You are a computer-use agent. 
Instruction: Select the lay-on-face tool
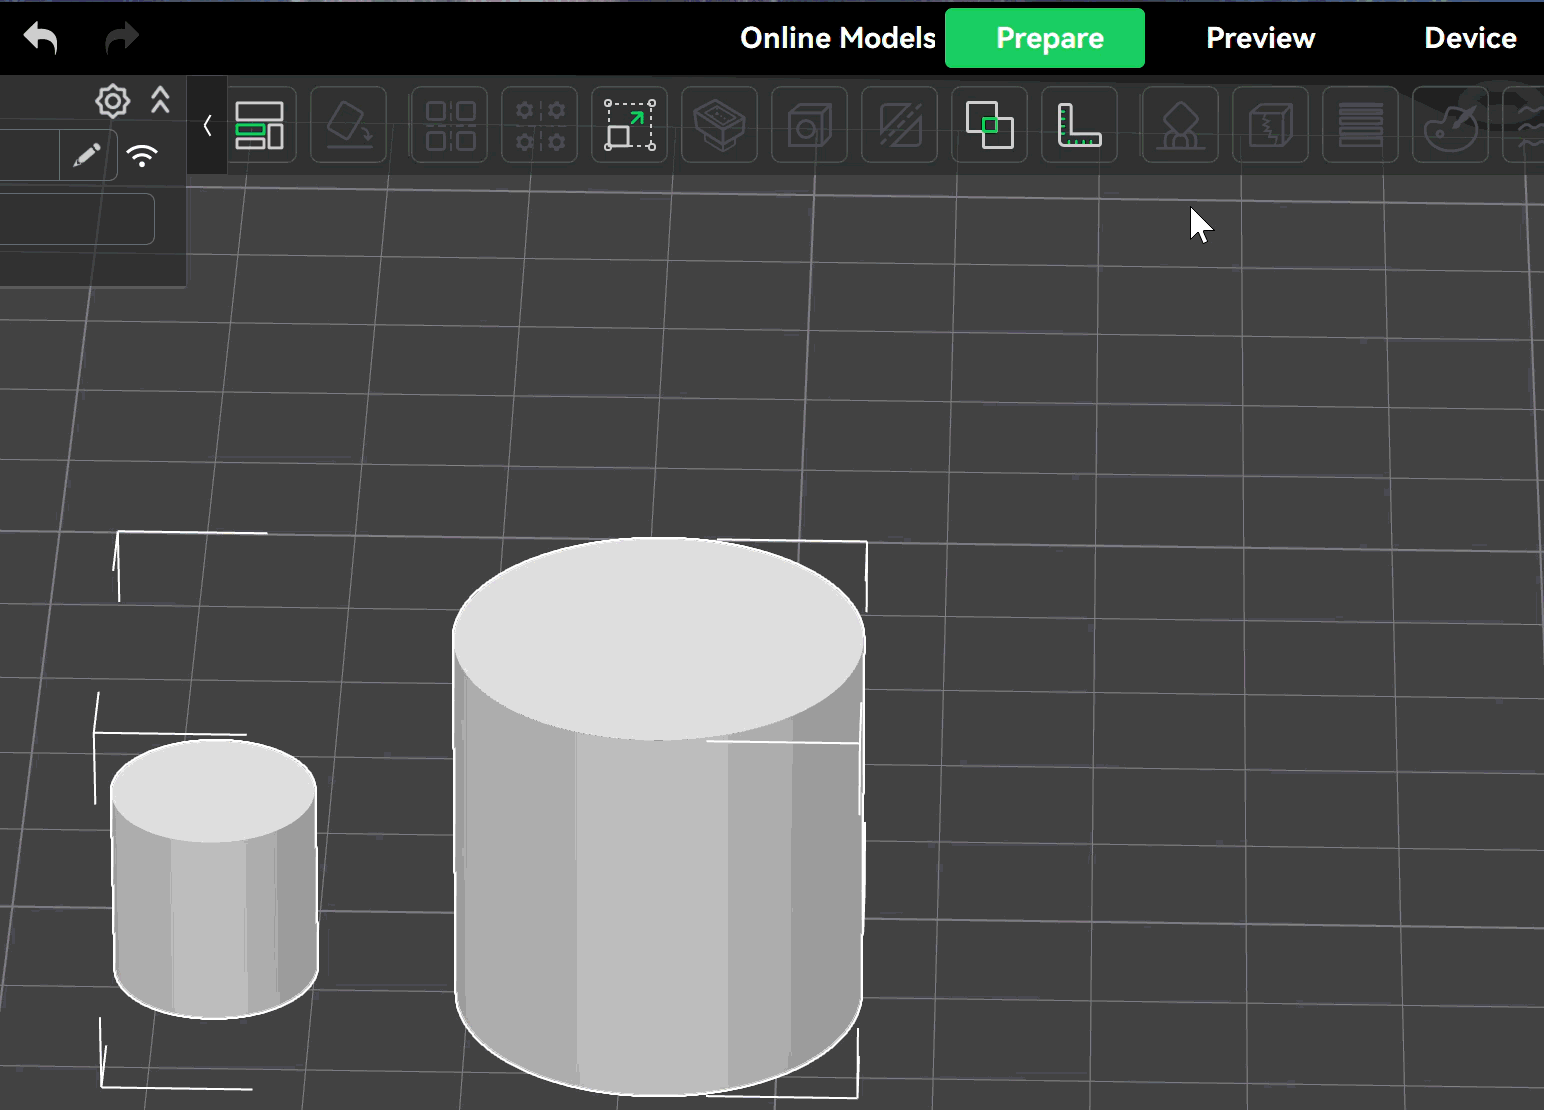349,125
